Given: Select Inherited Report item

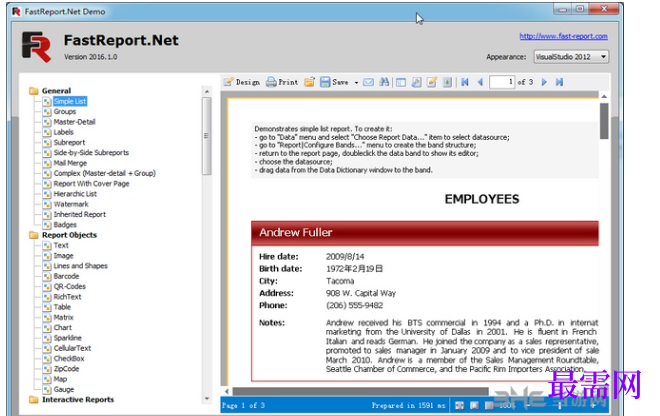Looking at the screenshot, I should (80, 214).
